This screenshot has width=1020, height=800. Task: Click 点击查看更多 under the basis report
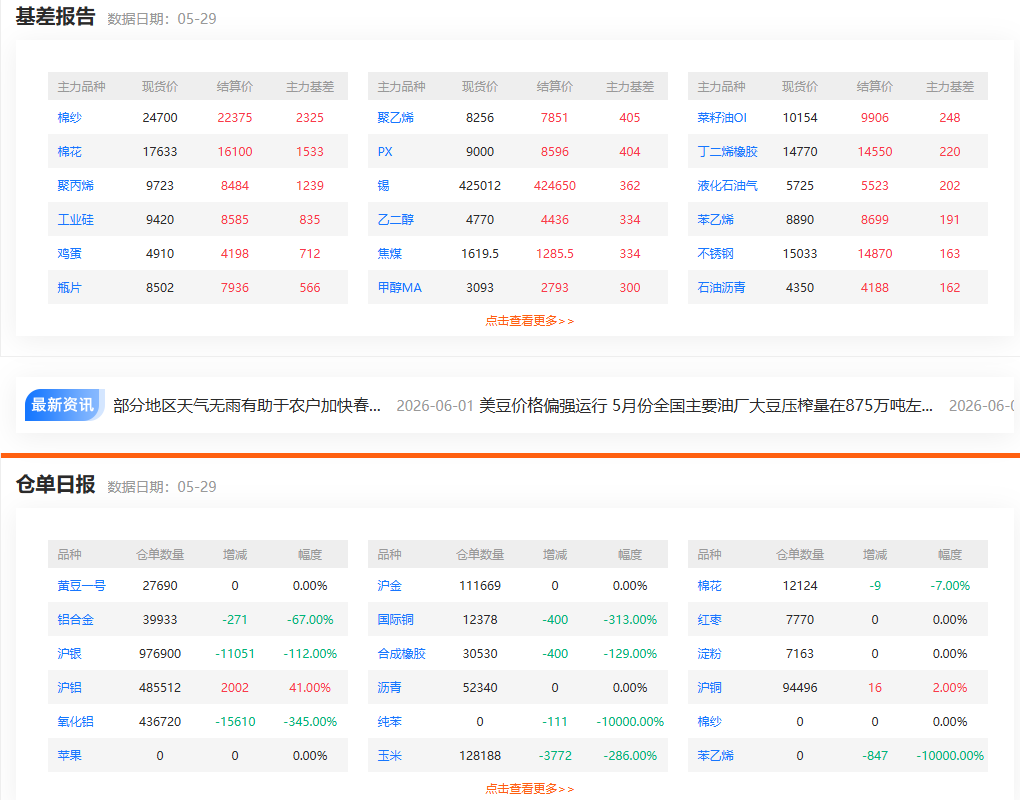(530, 321)
